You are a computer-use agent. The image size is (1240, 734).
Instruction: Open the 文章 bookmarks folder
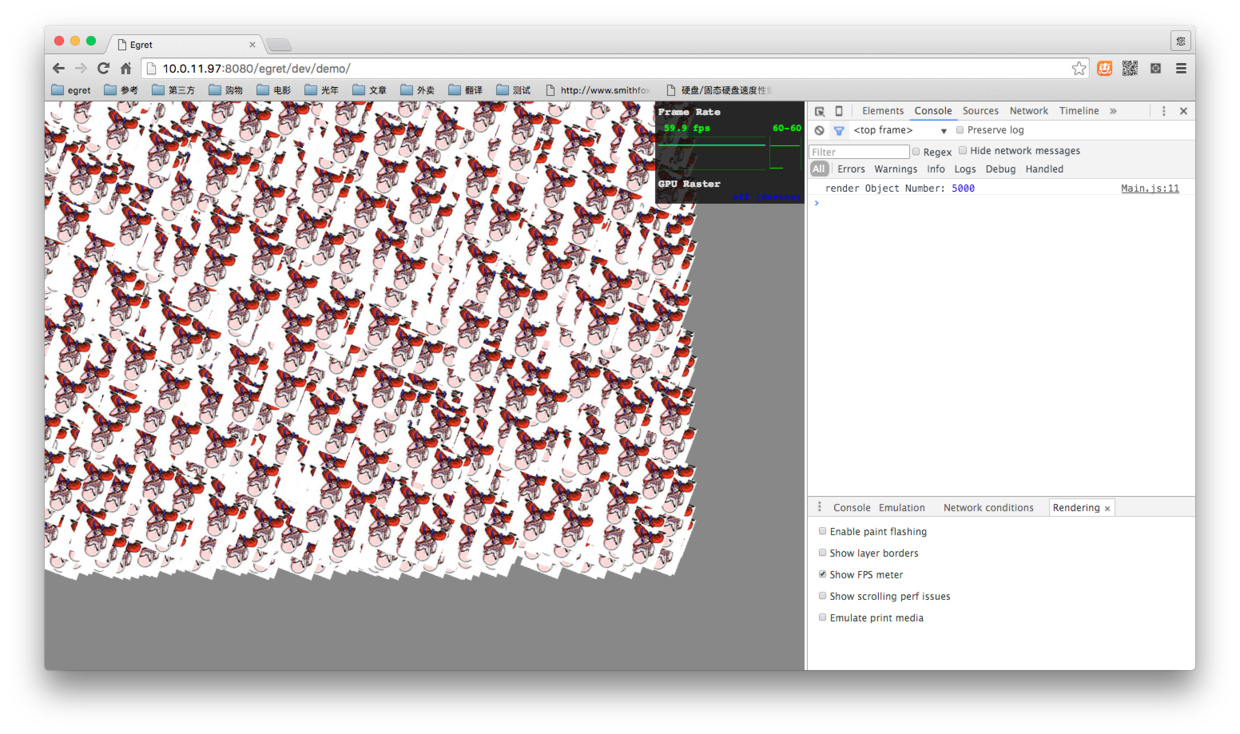point(369,90)
